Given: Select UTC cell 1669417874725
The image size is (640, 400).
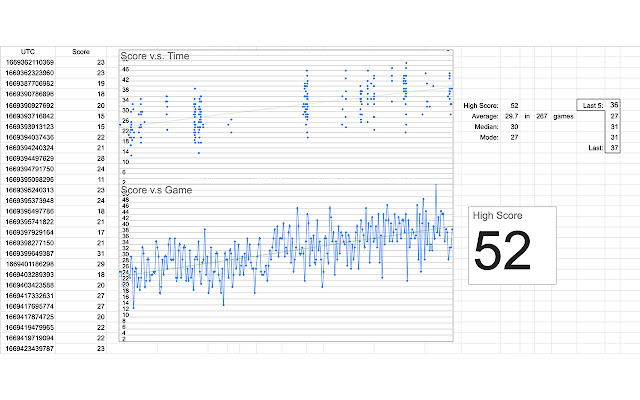Looking at the screenshot, I should click(x=28, y=317).
